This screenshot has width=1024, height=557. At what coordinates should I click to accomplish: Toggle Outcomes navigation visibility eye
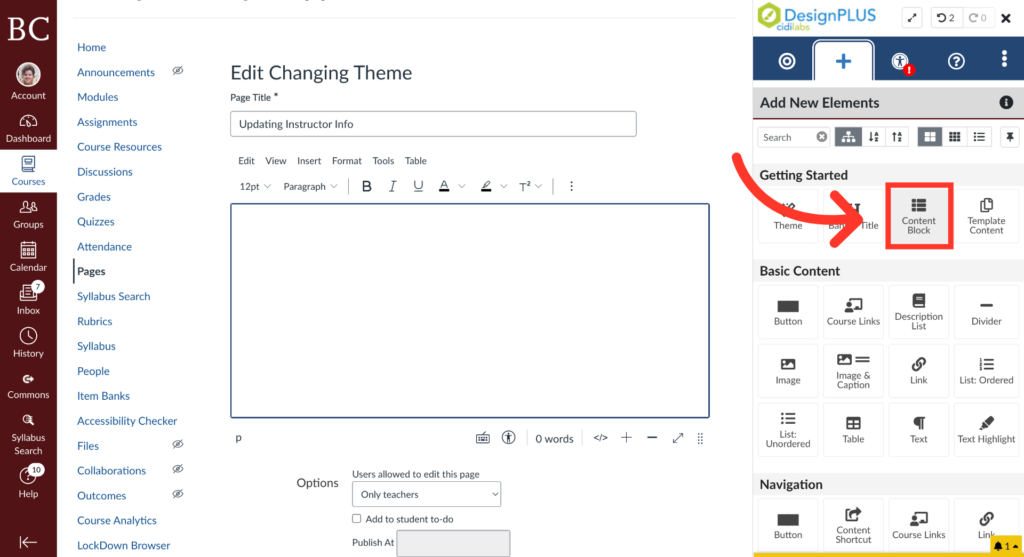(178, 494)
